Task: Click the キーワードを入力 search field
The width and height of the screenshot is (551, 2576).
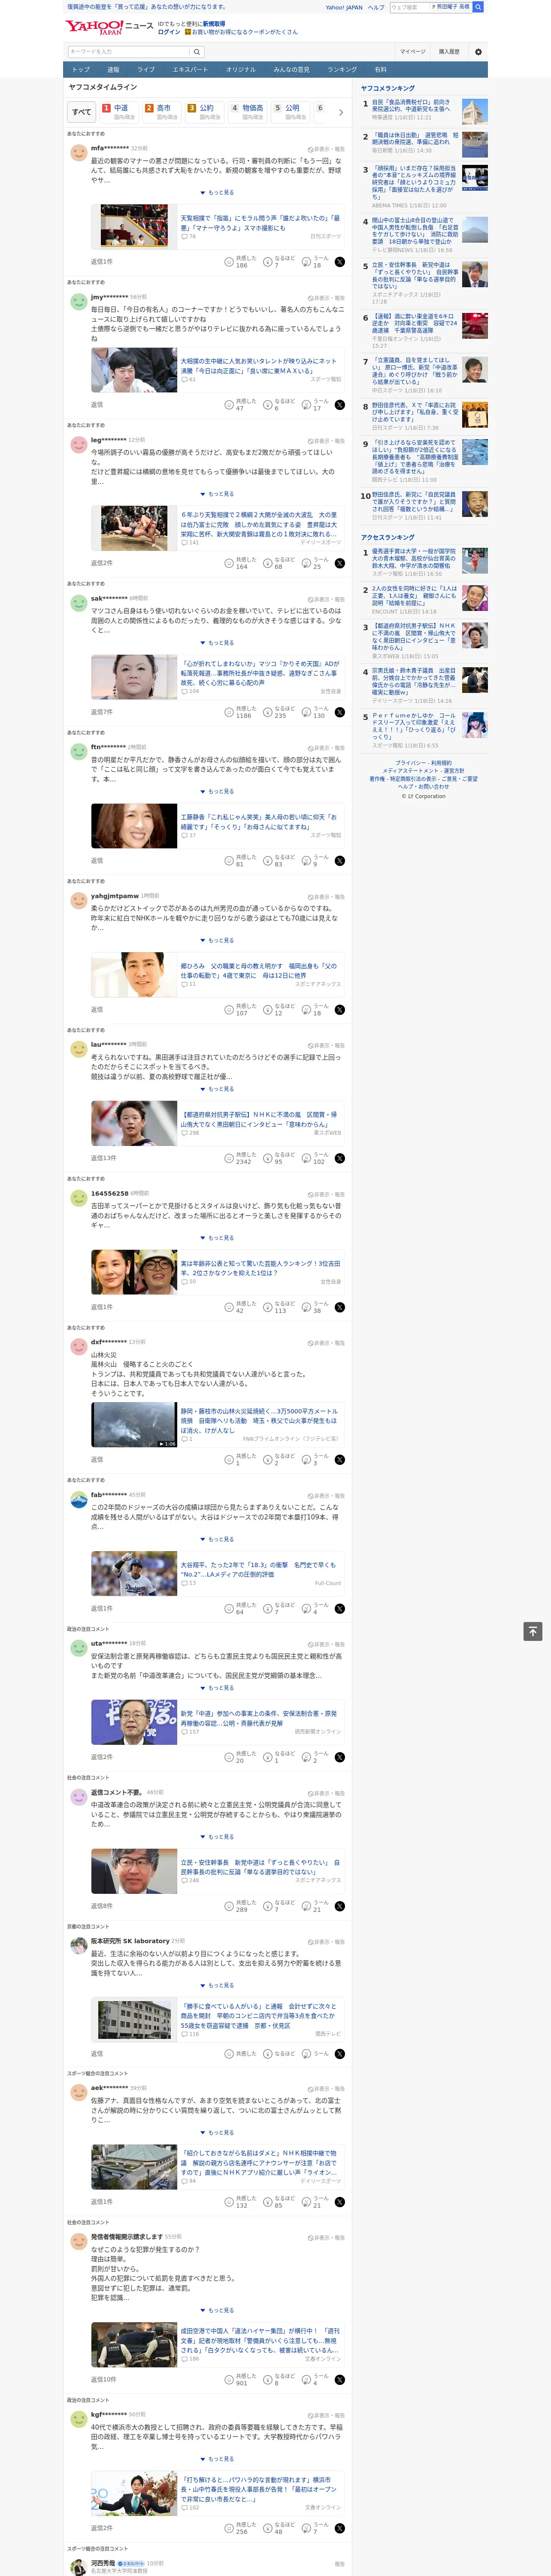Action: coord(129,51)
